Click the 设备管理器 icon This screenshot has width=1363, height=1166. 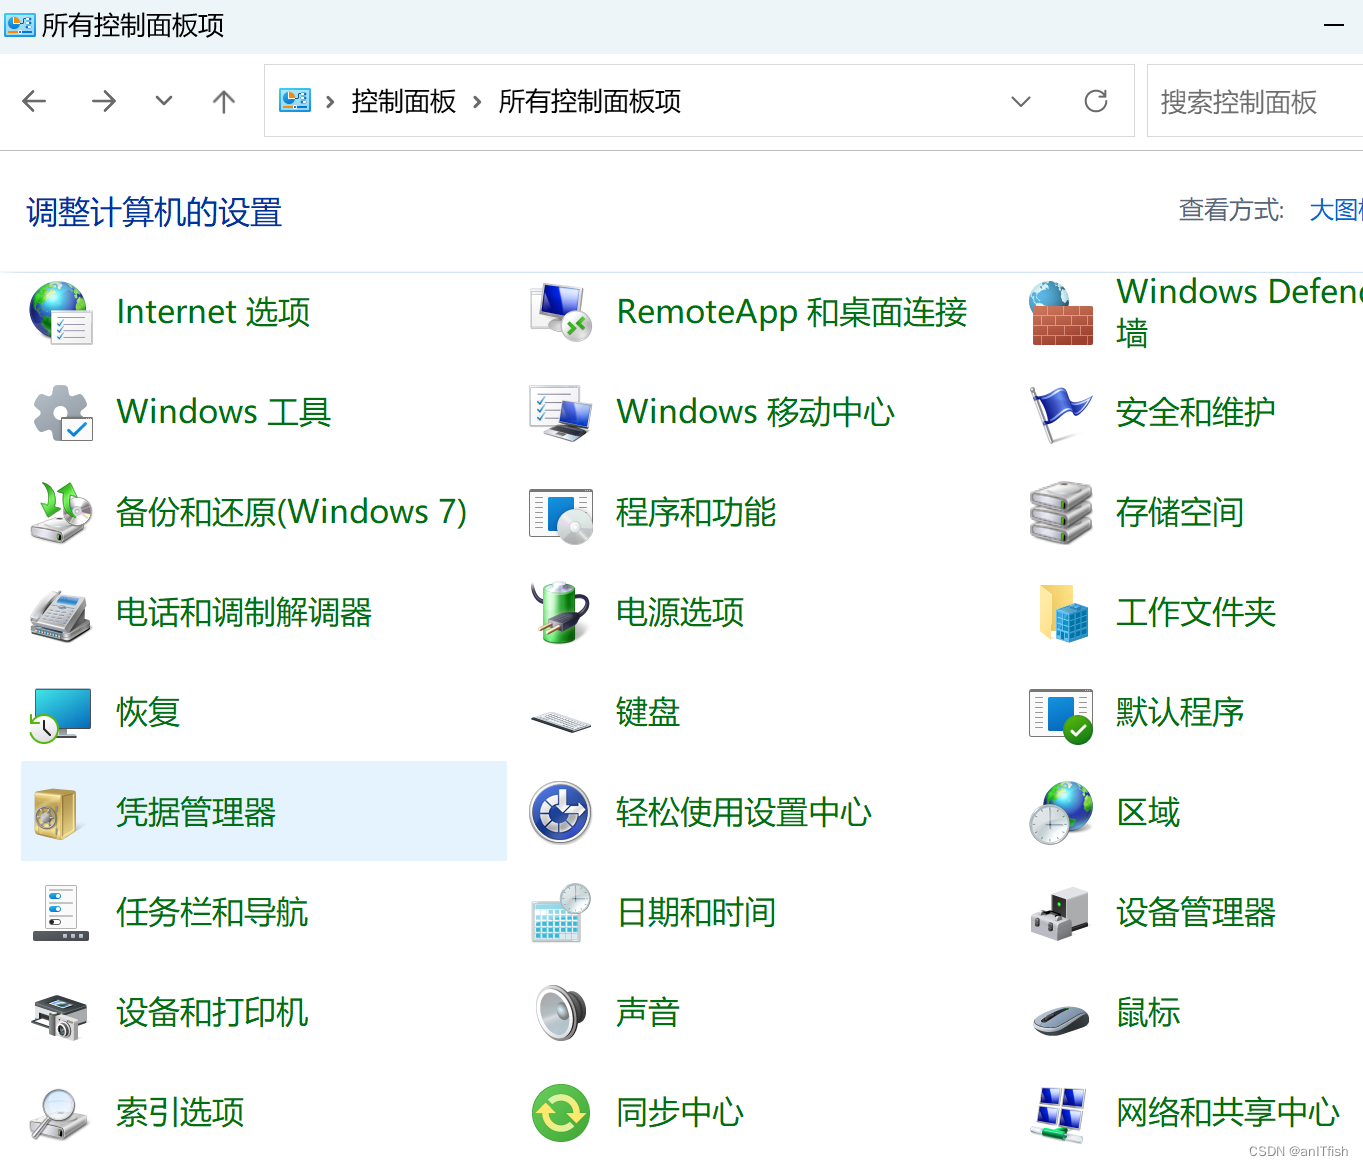click(x=1060, y=913)
